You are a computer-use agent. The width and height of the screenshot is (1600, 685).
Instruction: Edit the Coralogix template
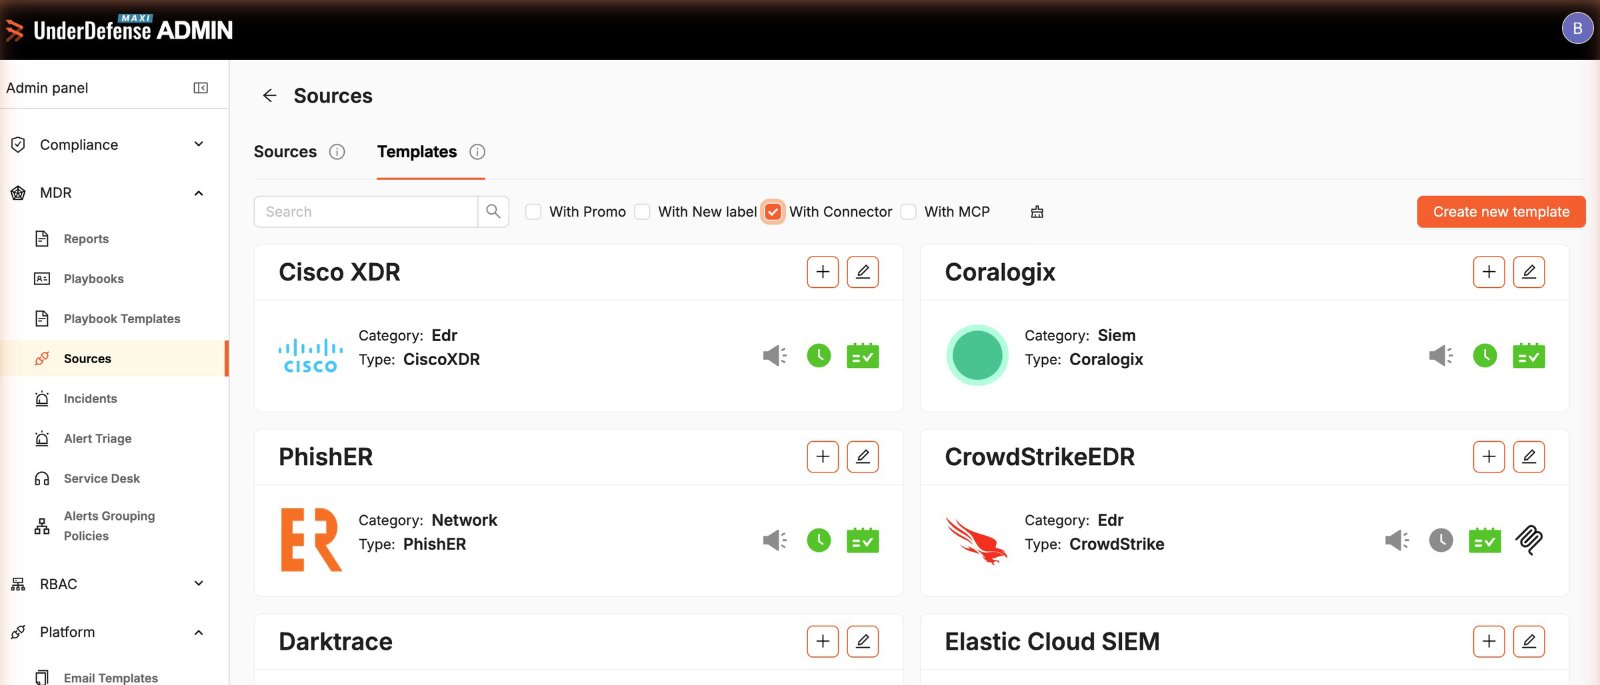point(1529,272)
